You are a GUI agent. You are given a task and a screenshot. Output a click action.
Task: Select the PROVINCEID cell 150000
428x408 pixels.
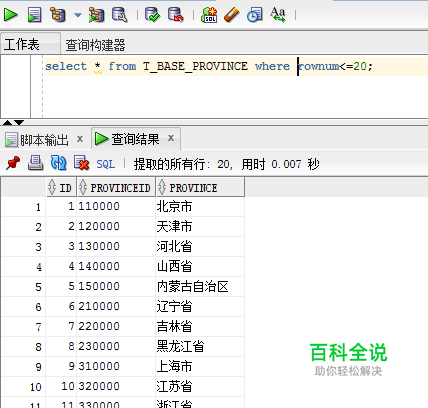116,287
